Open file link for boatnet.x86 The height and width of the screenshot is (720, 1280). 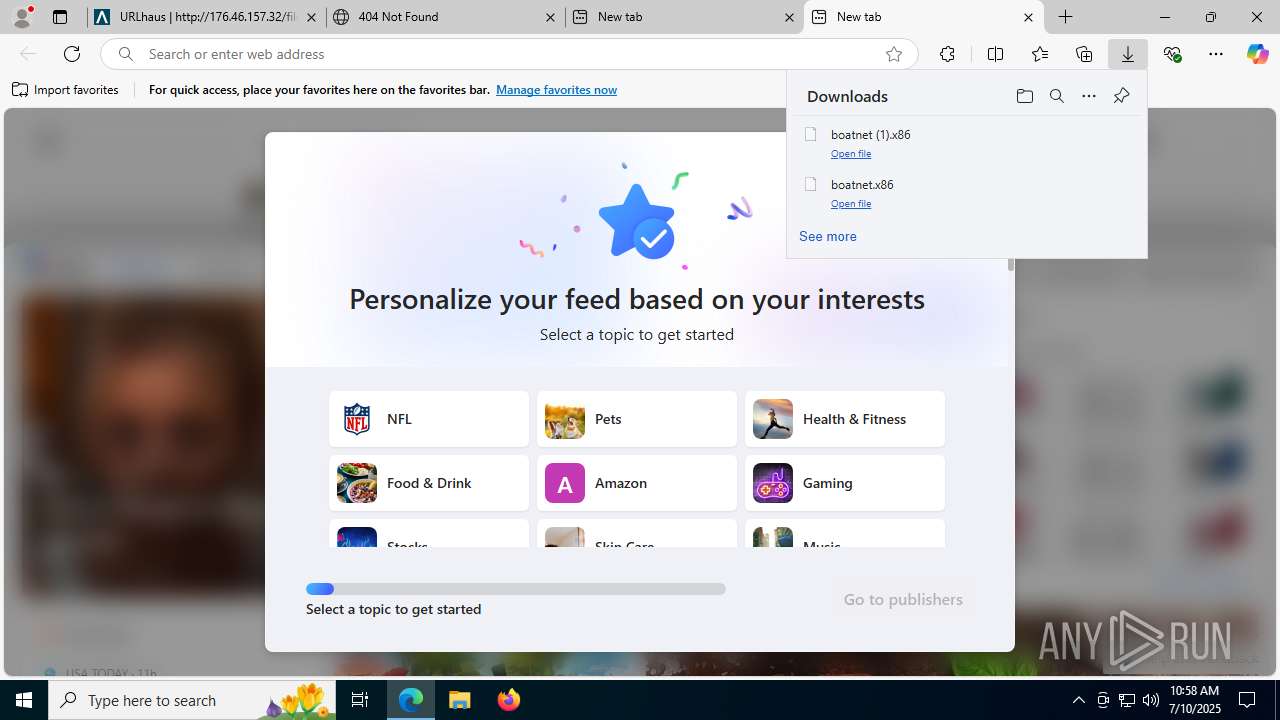pos(851,204)
